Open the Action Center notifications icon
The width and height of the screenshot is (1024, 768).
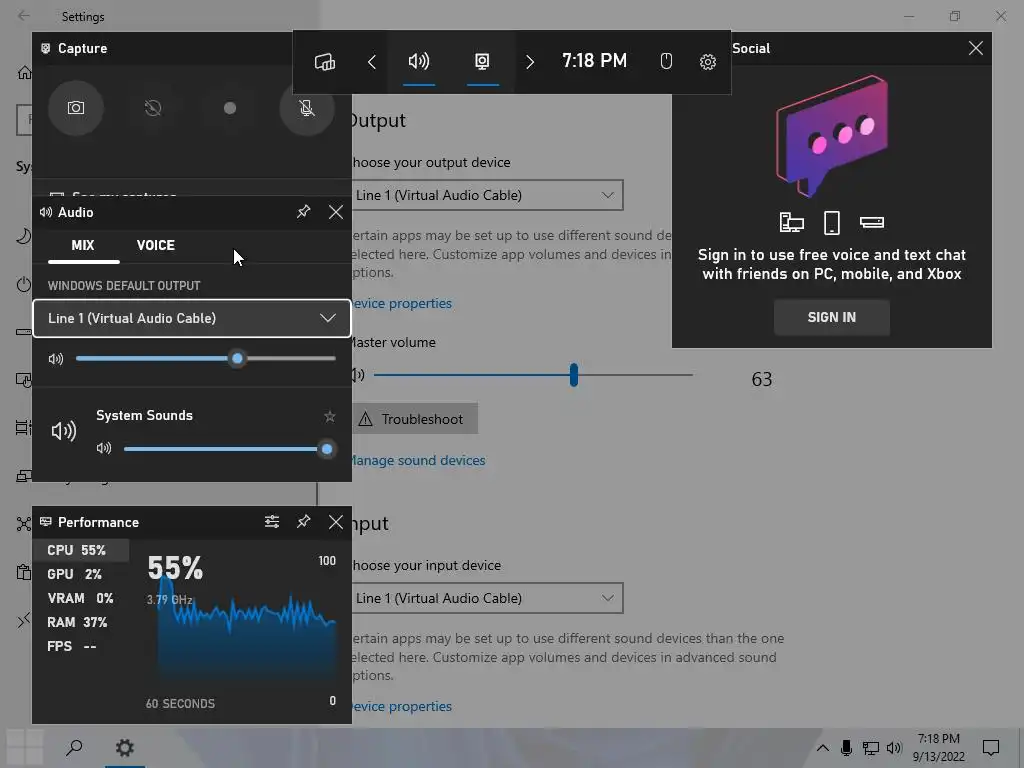pos(991,748)
